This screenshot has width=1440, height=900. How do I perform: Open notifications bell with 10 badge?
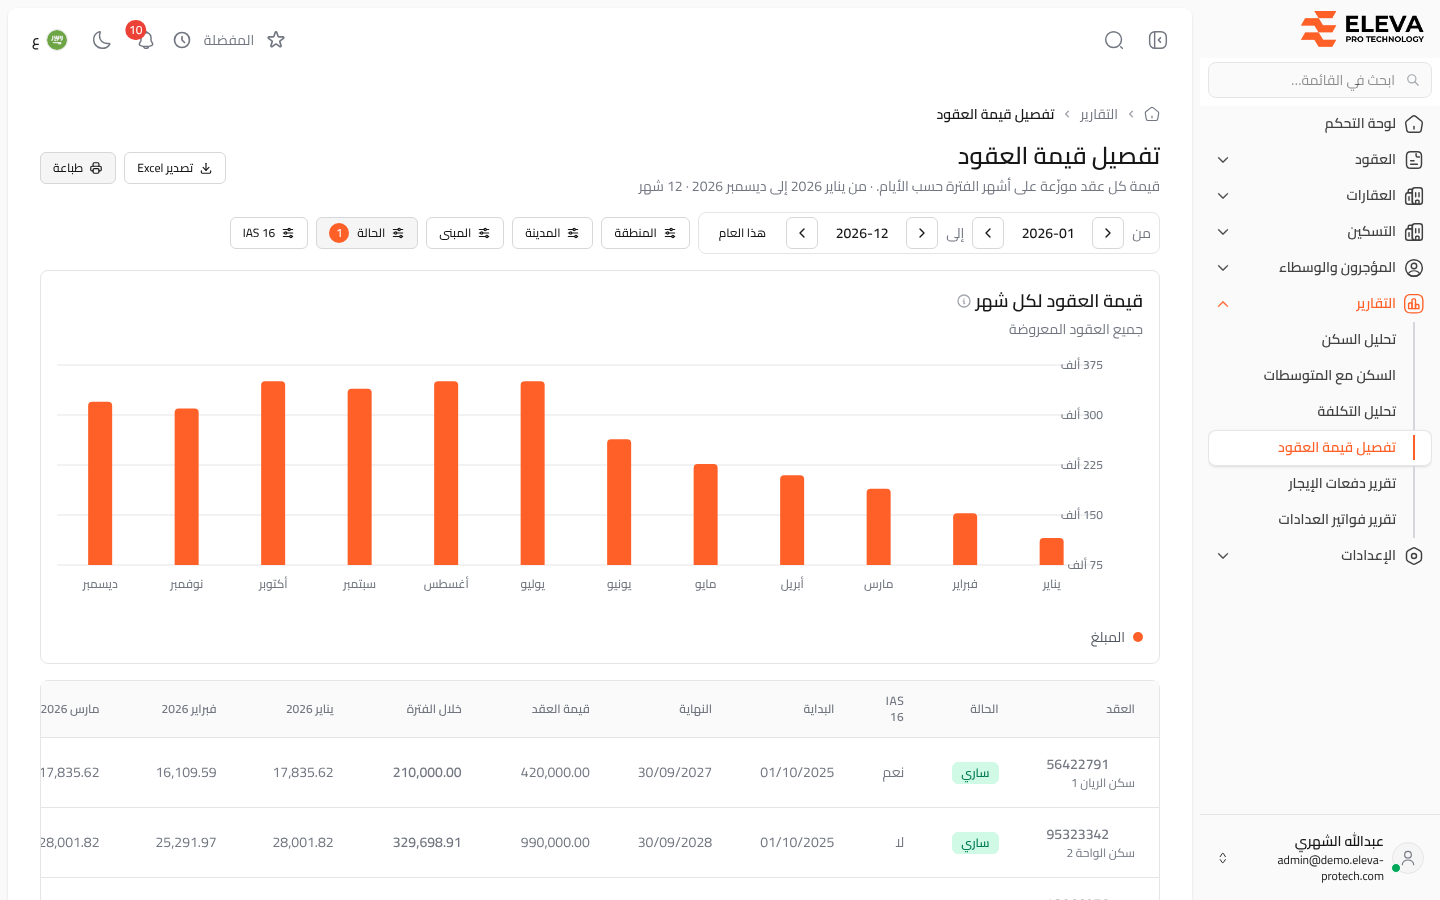pyautogui.click(x=145, y=40)
